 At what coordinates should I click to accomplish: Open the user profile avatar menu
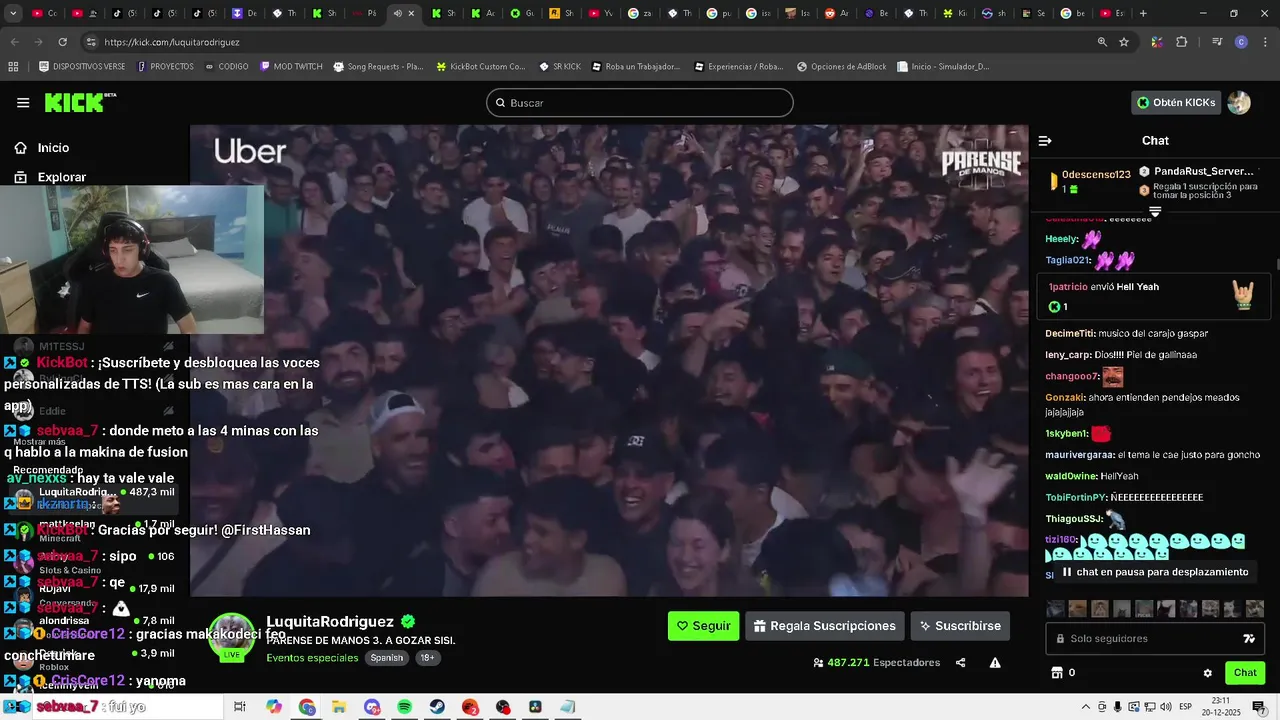tap(1239, 102)
